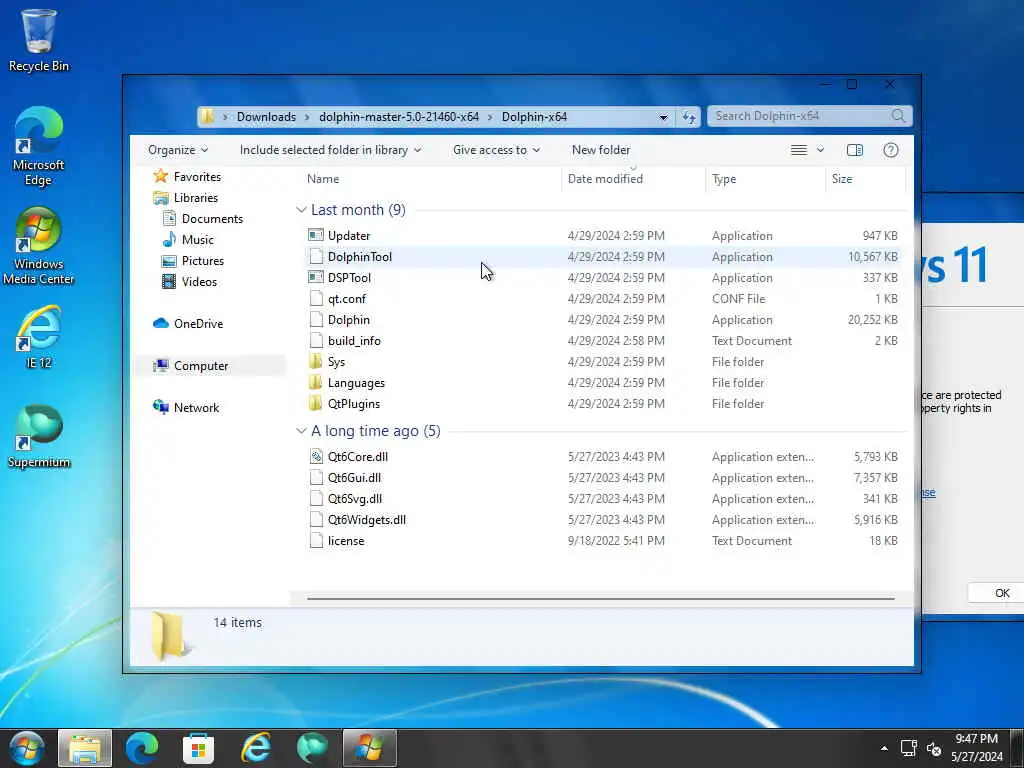Select the DolphinTool file

pos(603,257)
